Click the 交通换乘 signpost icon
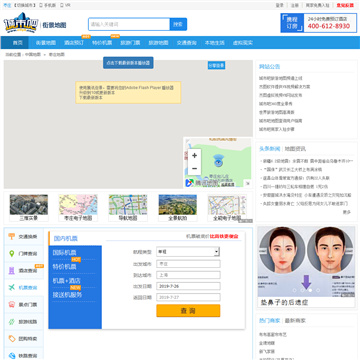 (12, 237)
